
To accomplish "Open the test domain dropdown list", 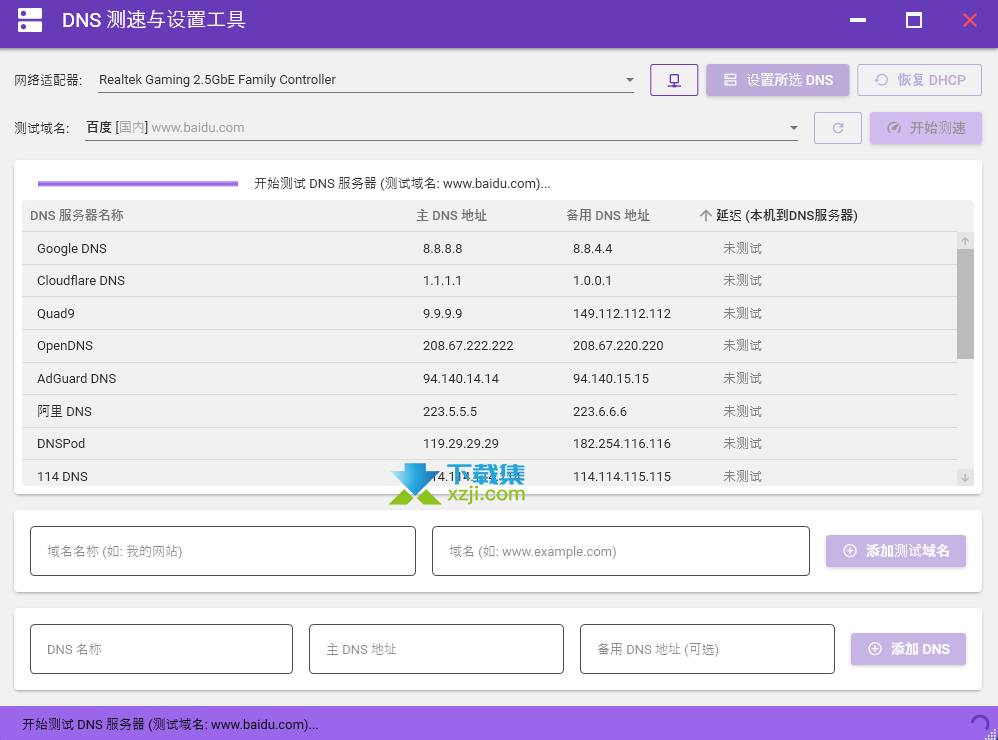I will coord(793,128).
